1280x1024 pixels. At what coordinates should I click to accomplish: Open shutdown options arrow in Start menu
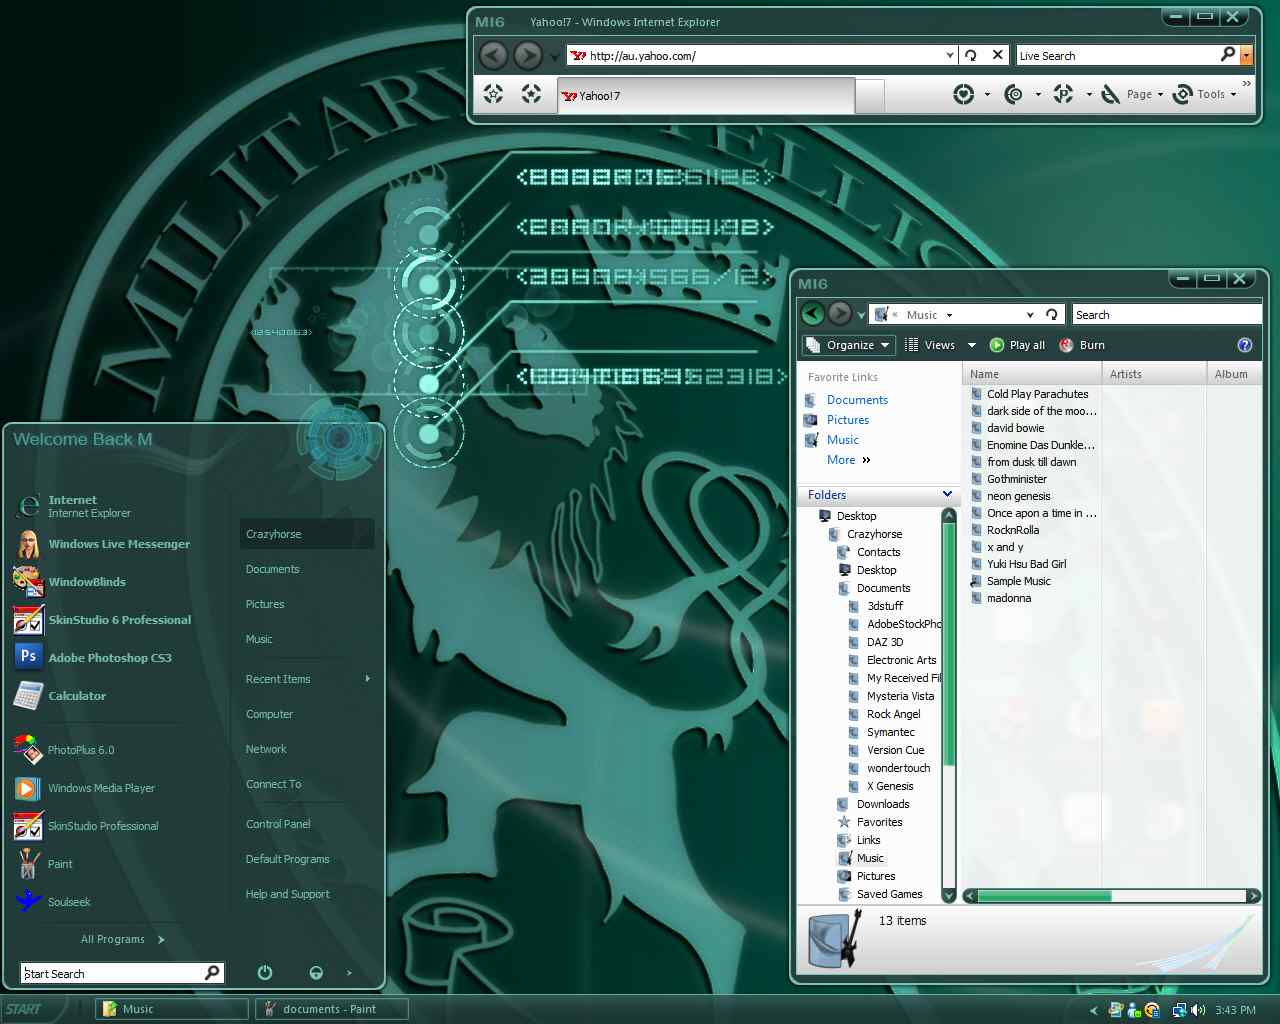point(349,972)
